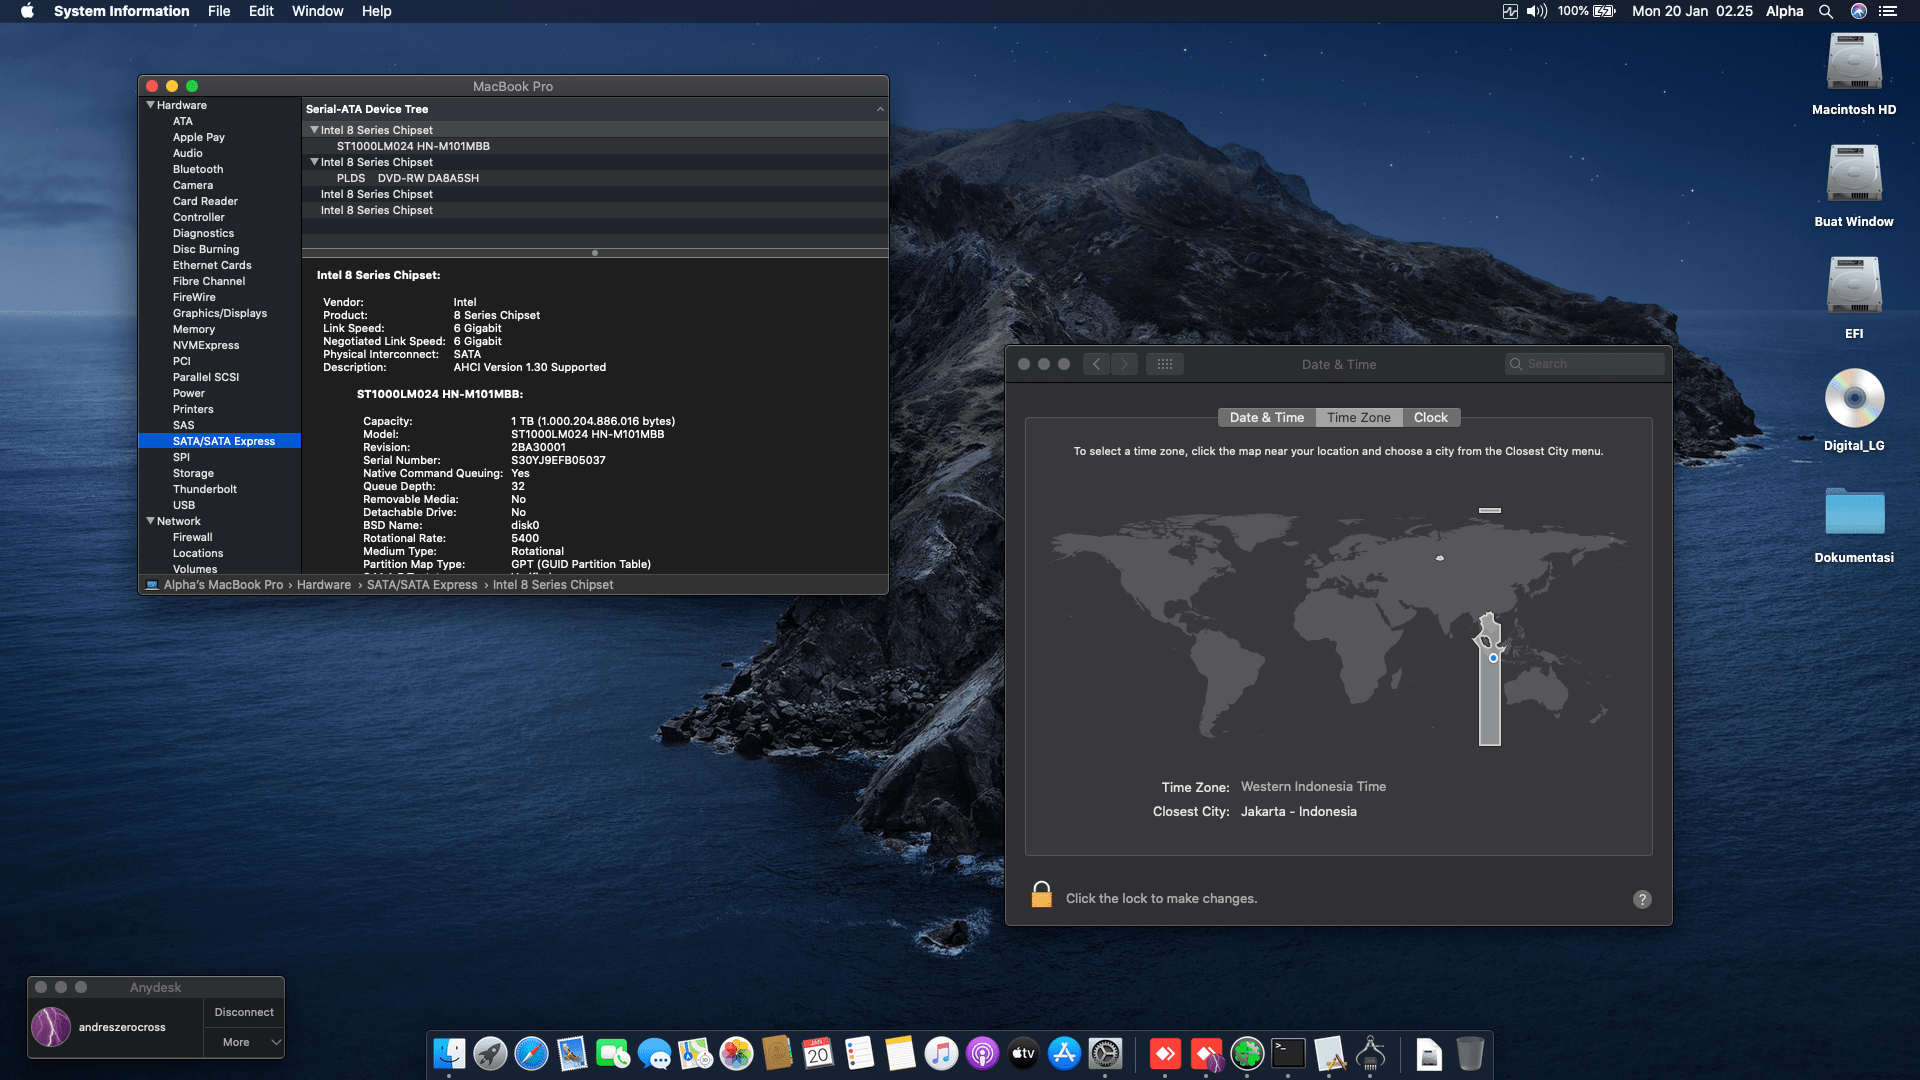This screenshot has height=1080, width=1920.
Task: Open the More dropdown in Anydesk
Action: [244, 1042]
